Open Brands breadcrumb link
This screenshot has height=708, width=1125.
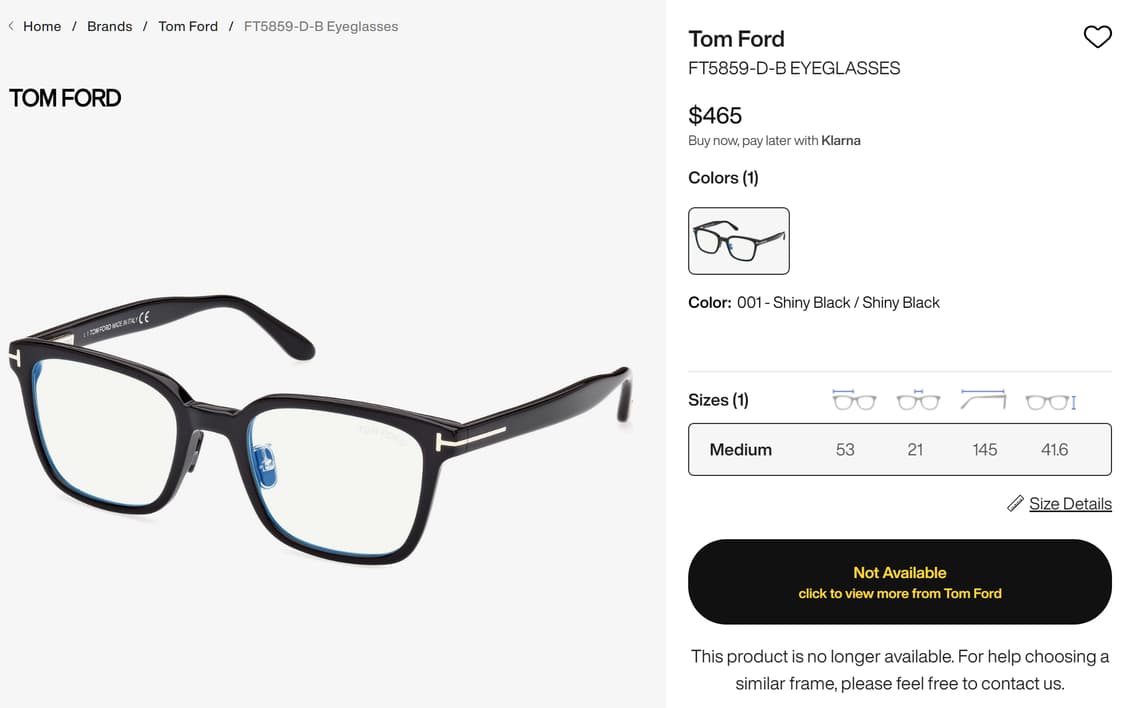(110, 26)
